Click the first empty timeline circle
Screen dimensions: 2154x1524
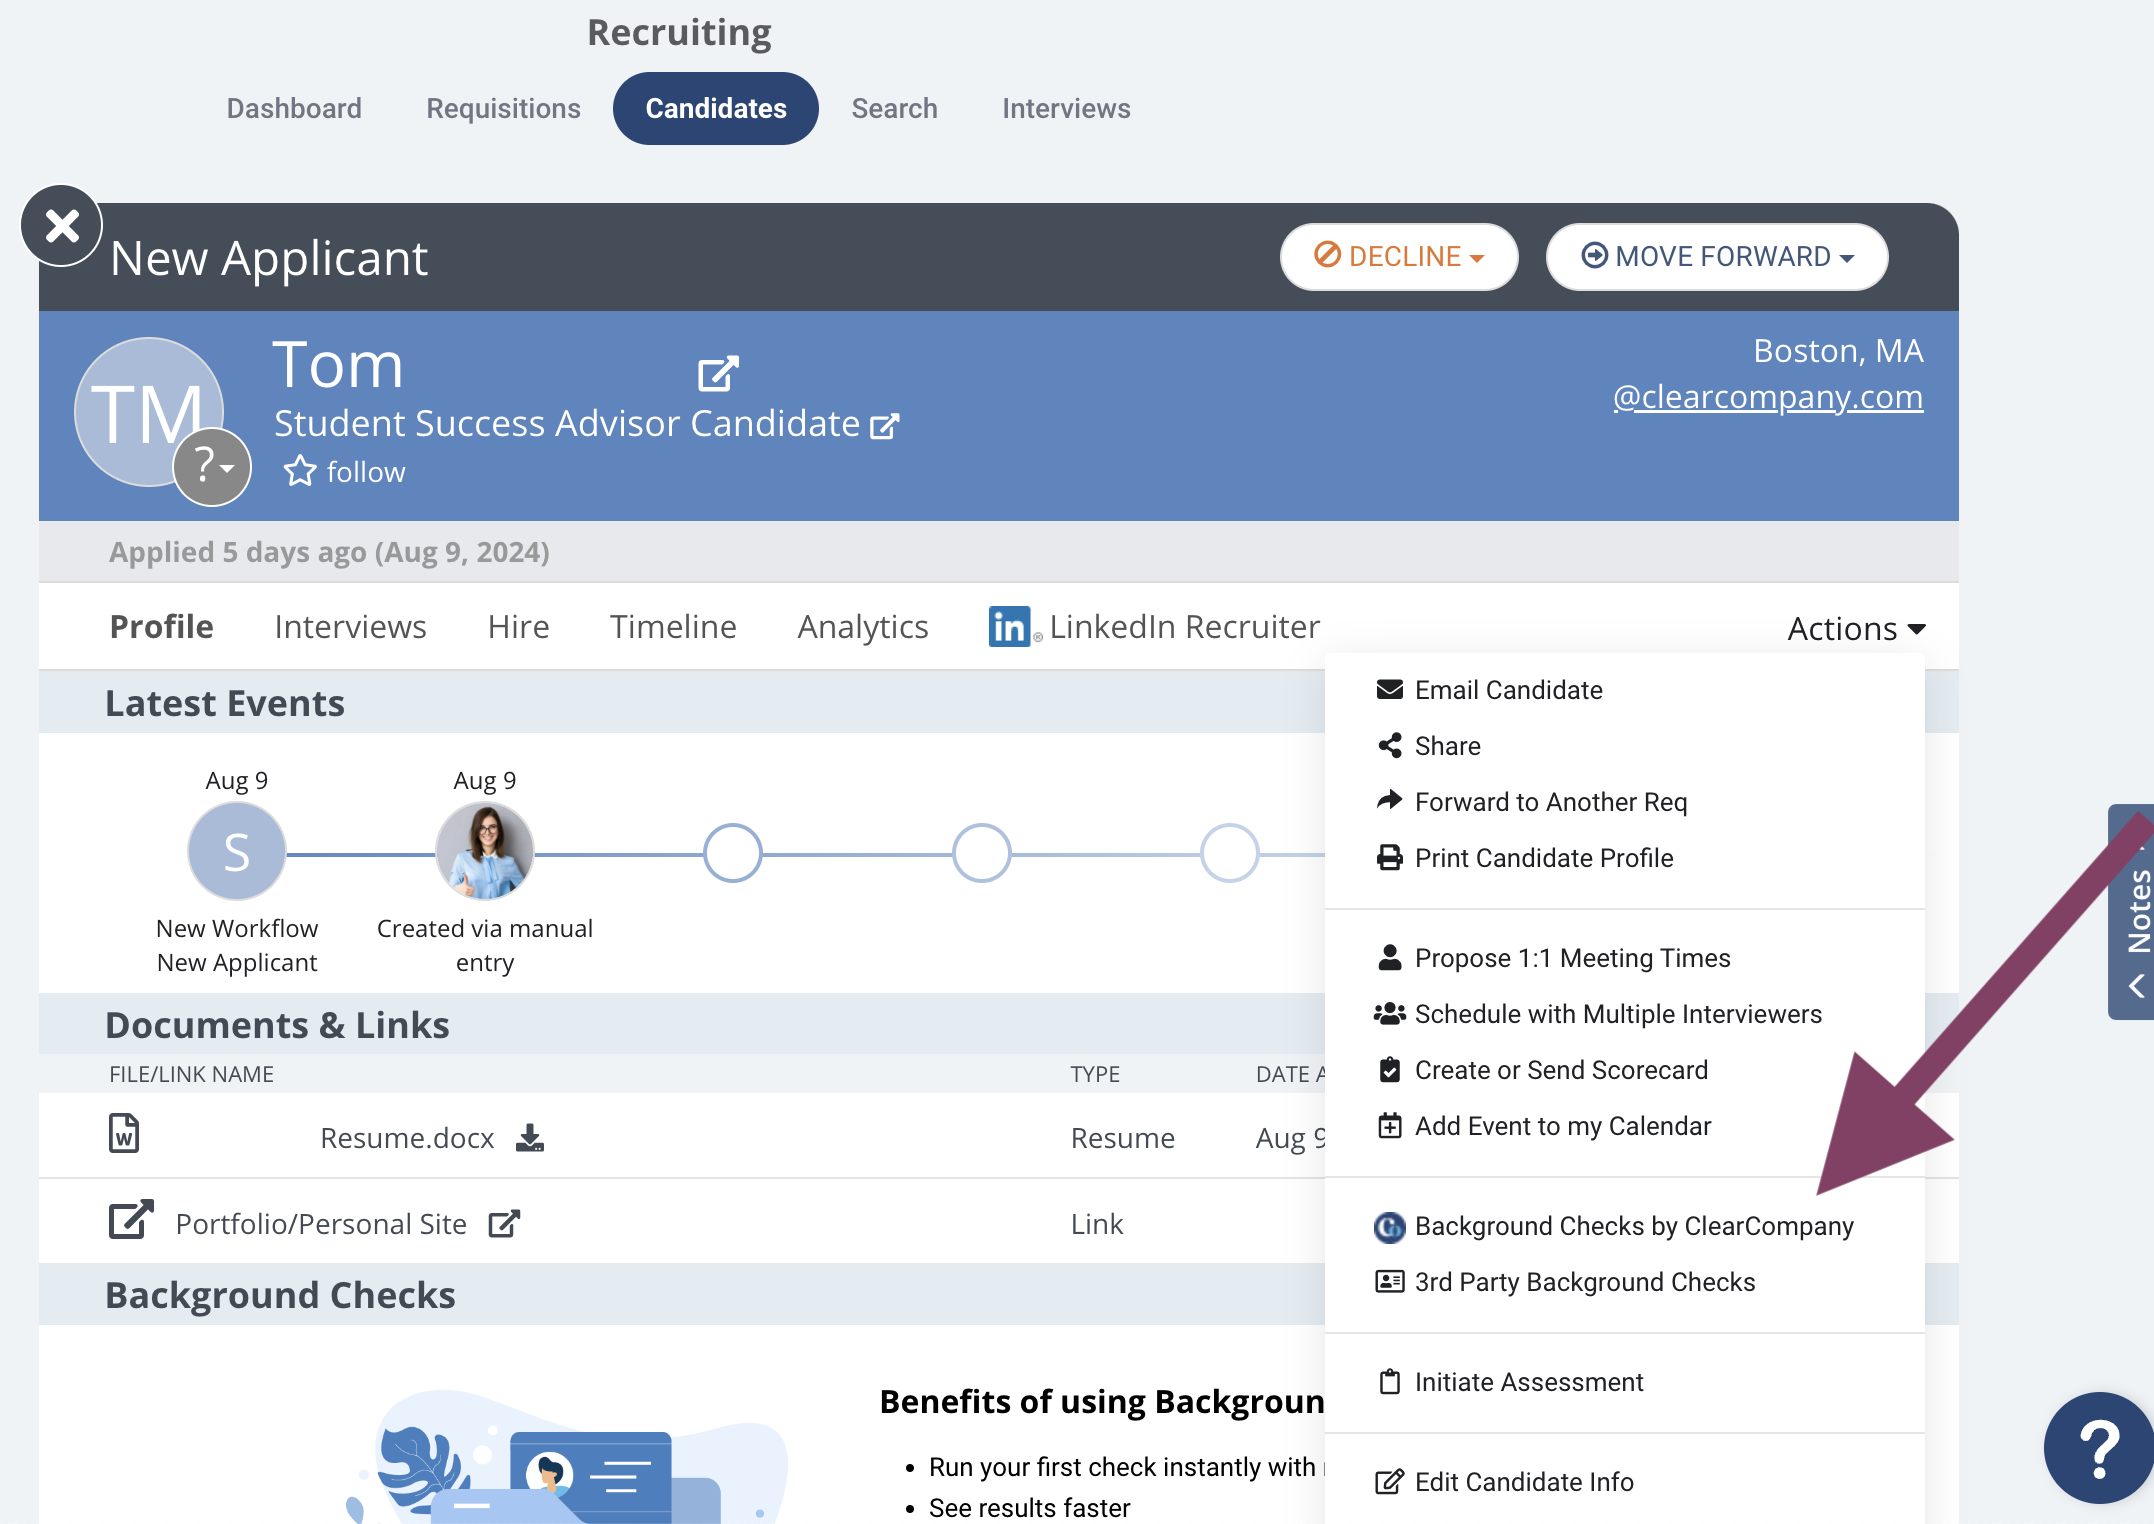[x=733, y=853]
